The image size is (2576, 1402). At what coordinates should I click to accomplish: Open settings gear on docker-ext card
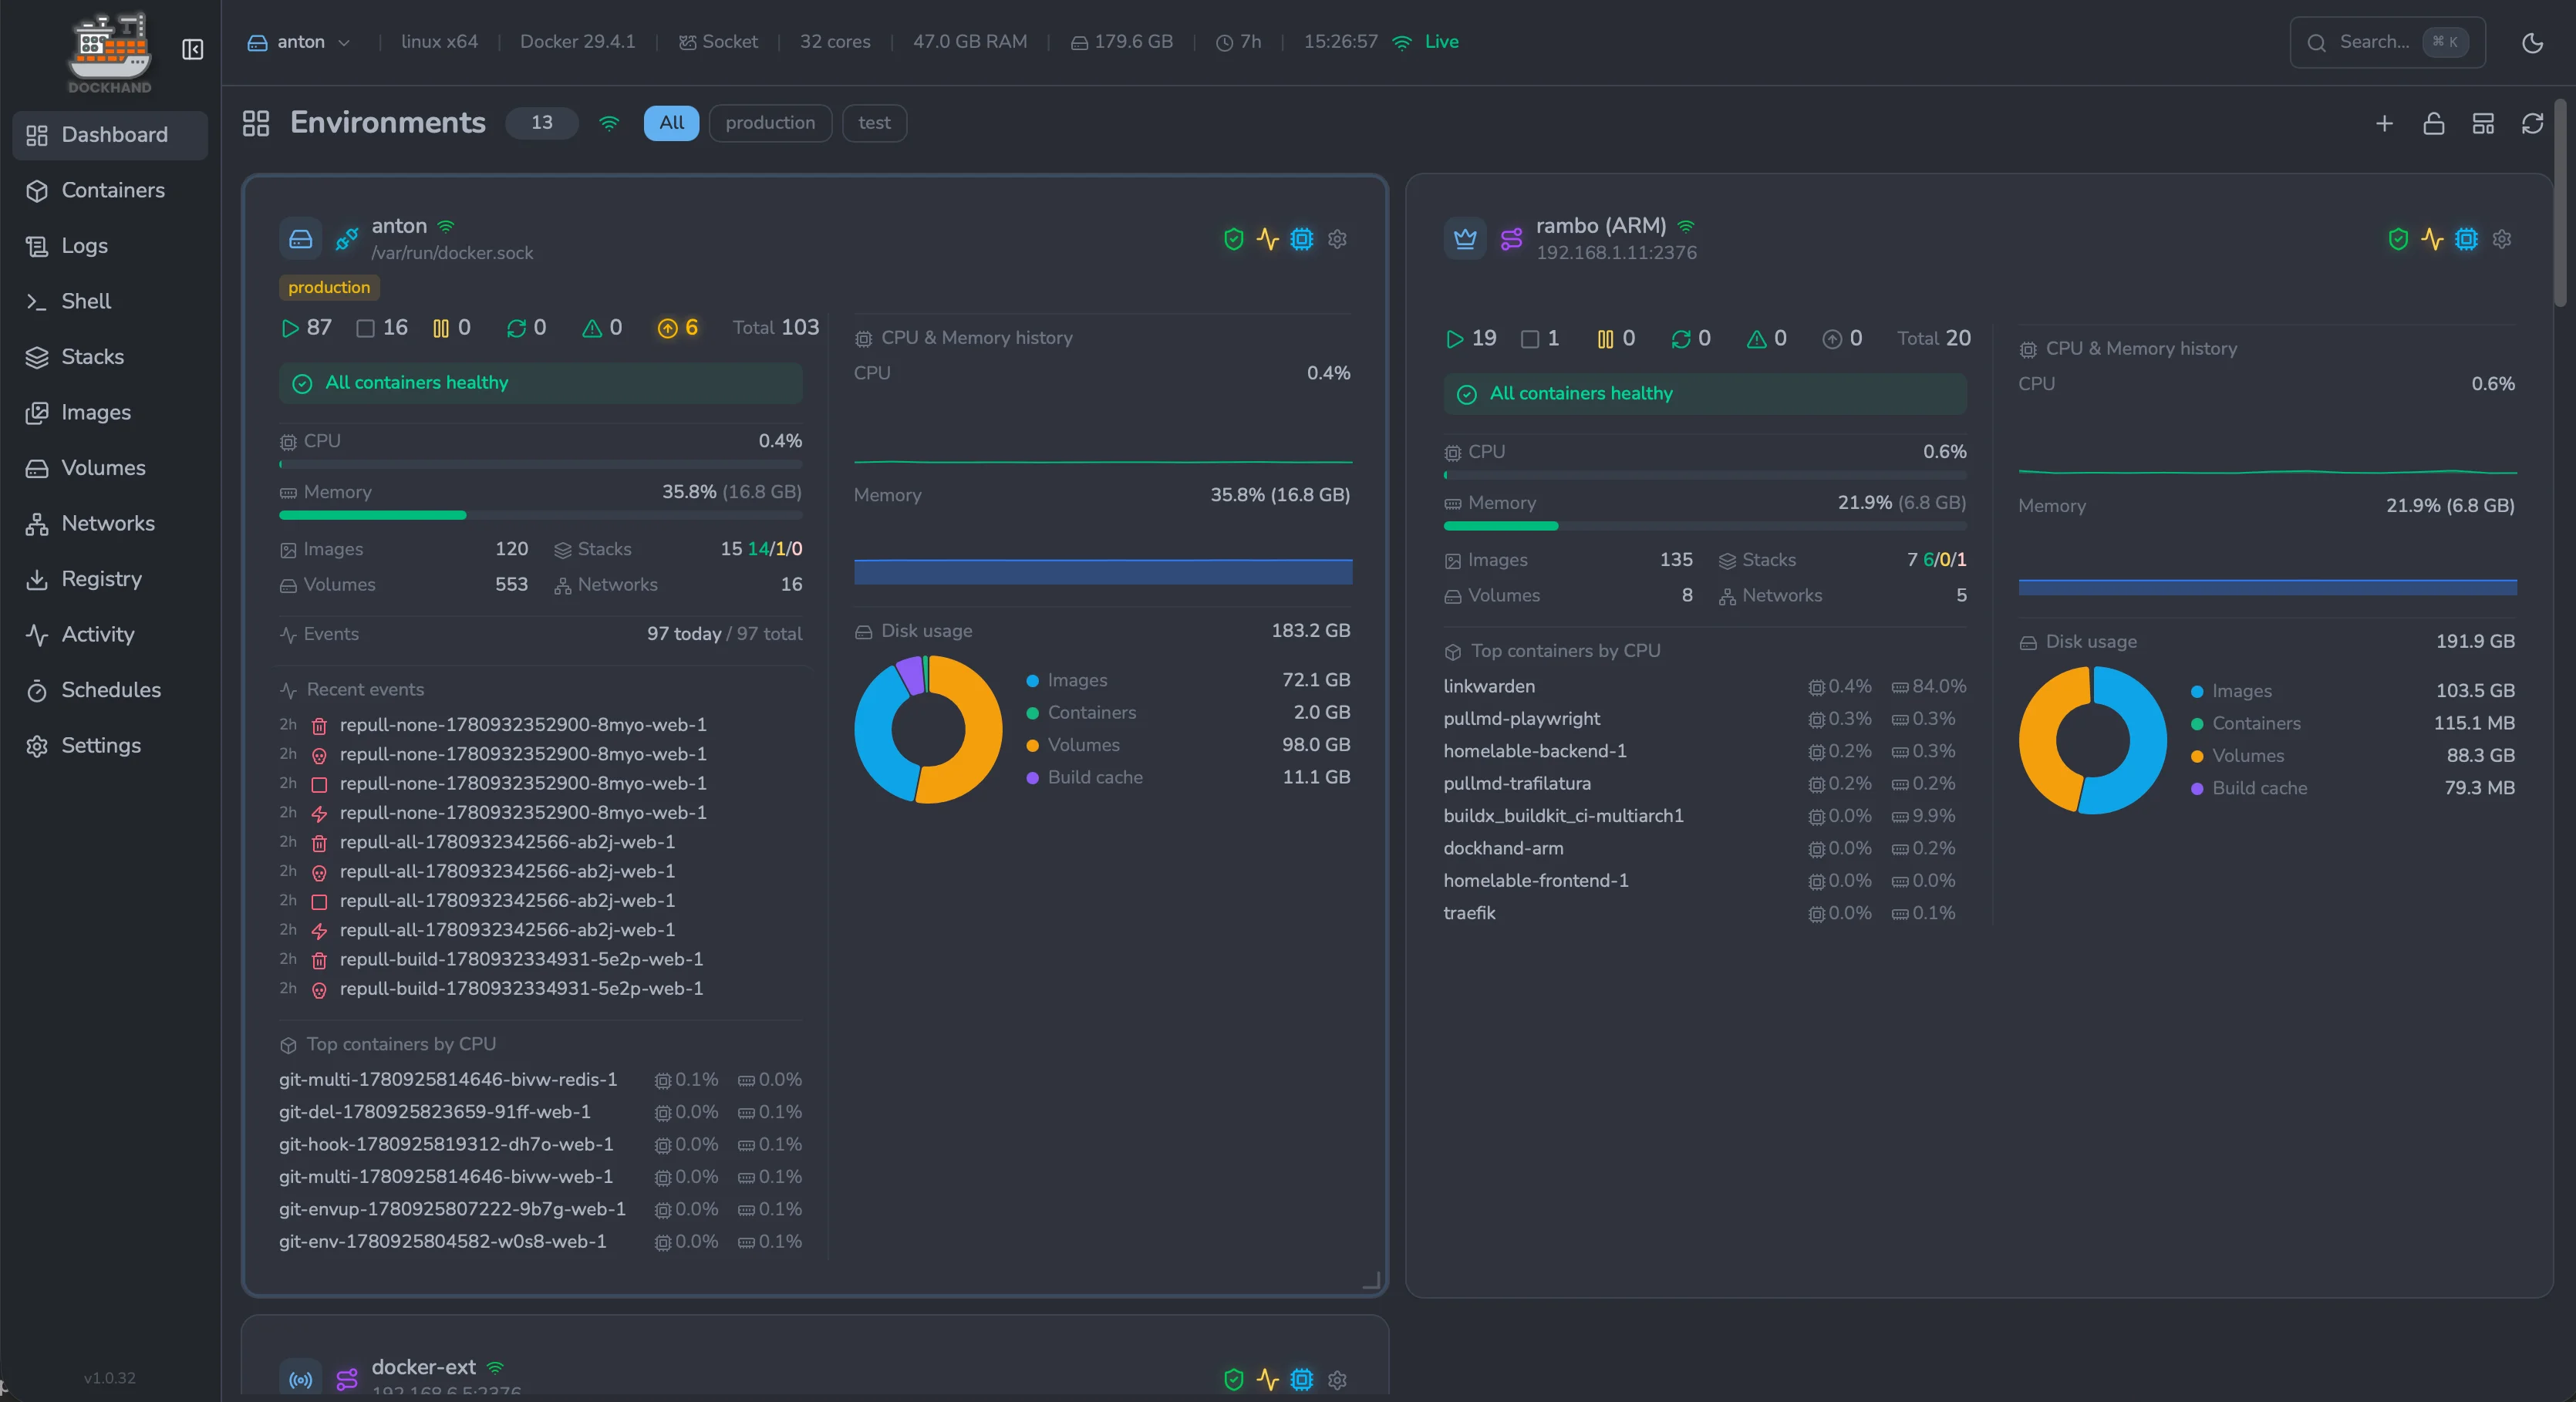click(x=1337, y=1380)
